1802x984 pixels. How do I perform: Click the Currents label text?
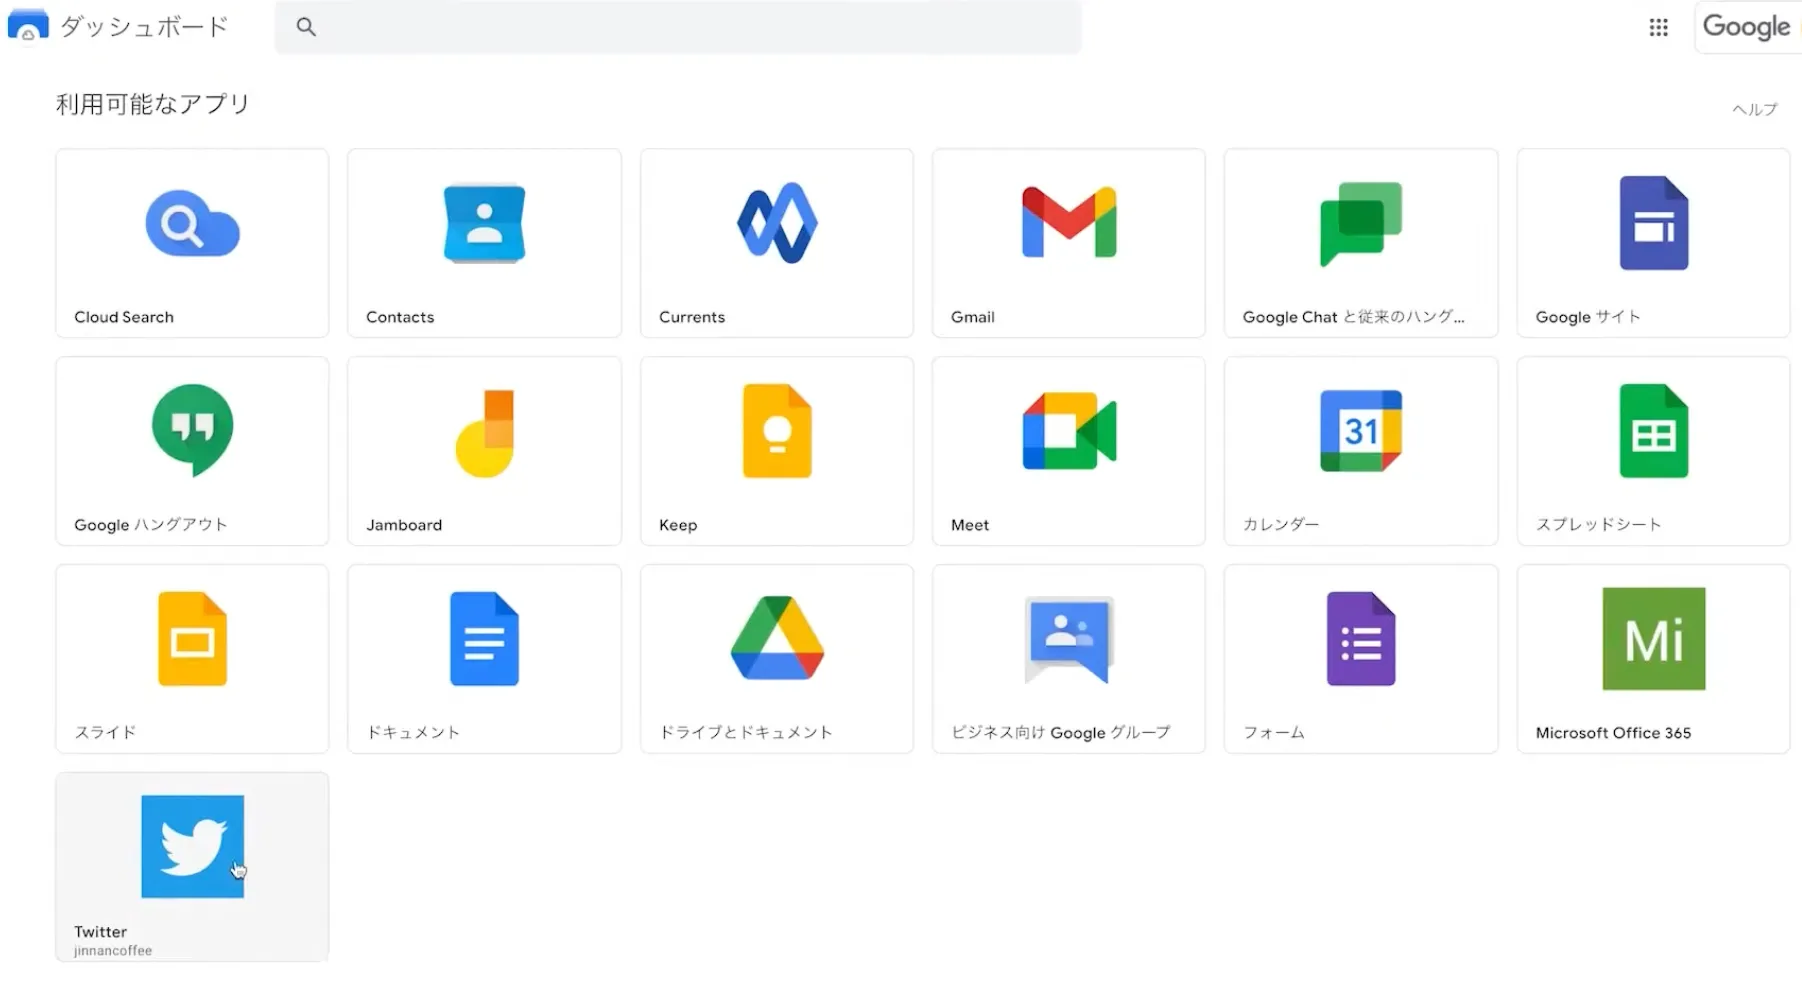[x=692, y=317]
